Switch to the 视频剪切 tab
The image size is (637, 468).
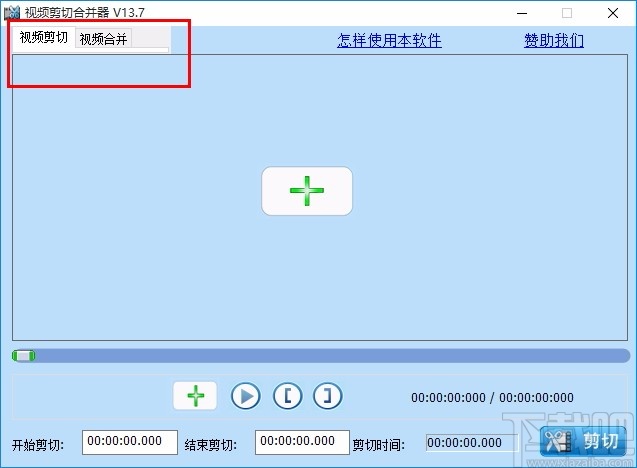[43, 38]
